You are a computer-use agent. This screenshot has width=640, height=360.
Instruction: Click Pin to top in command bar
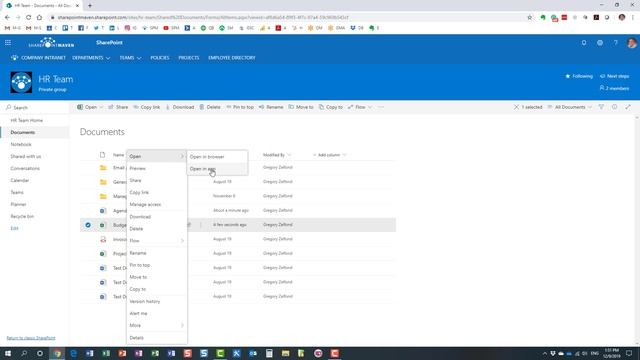pos(240,107)
